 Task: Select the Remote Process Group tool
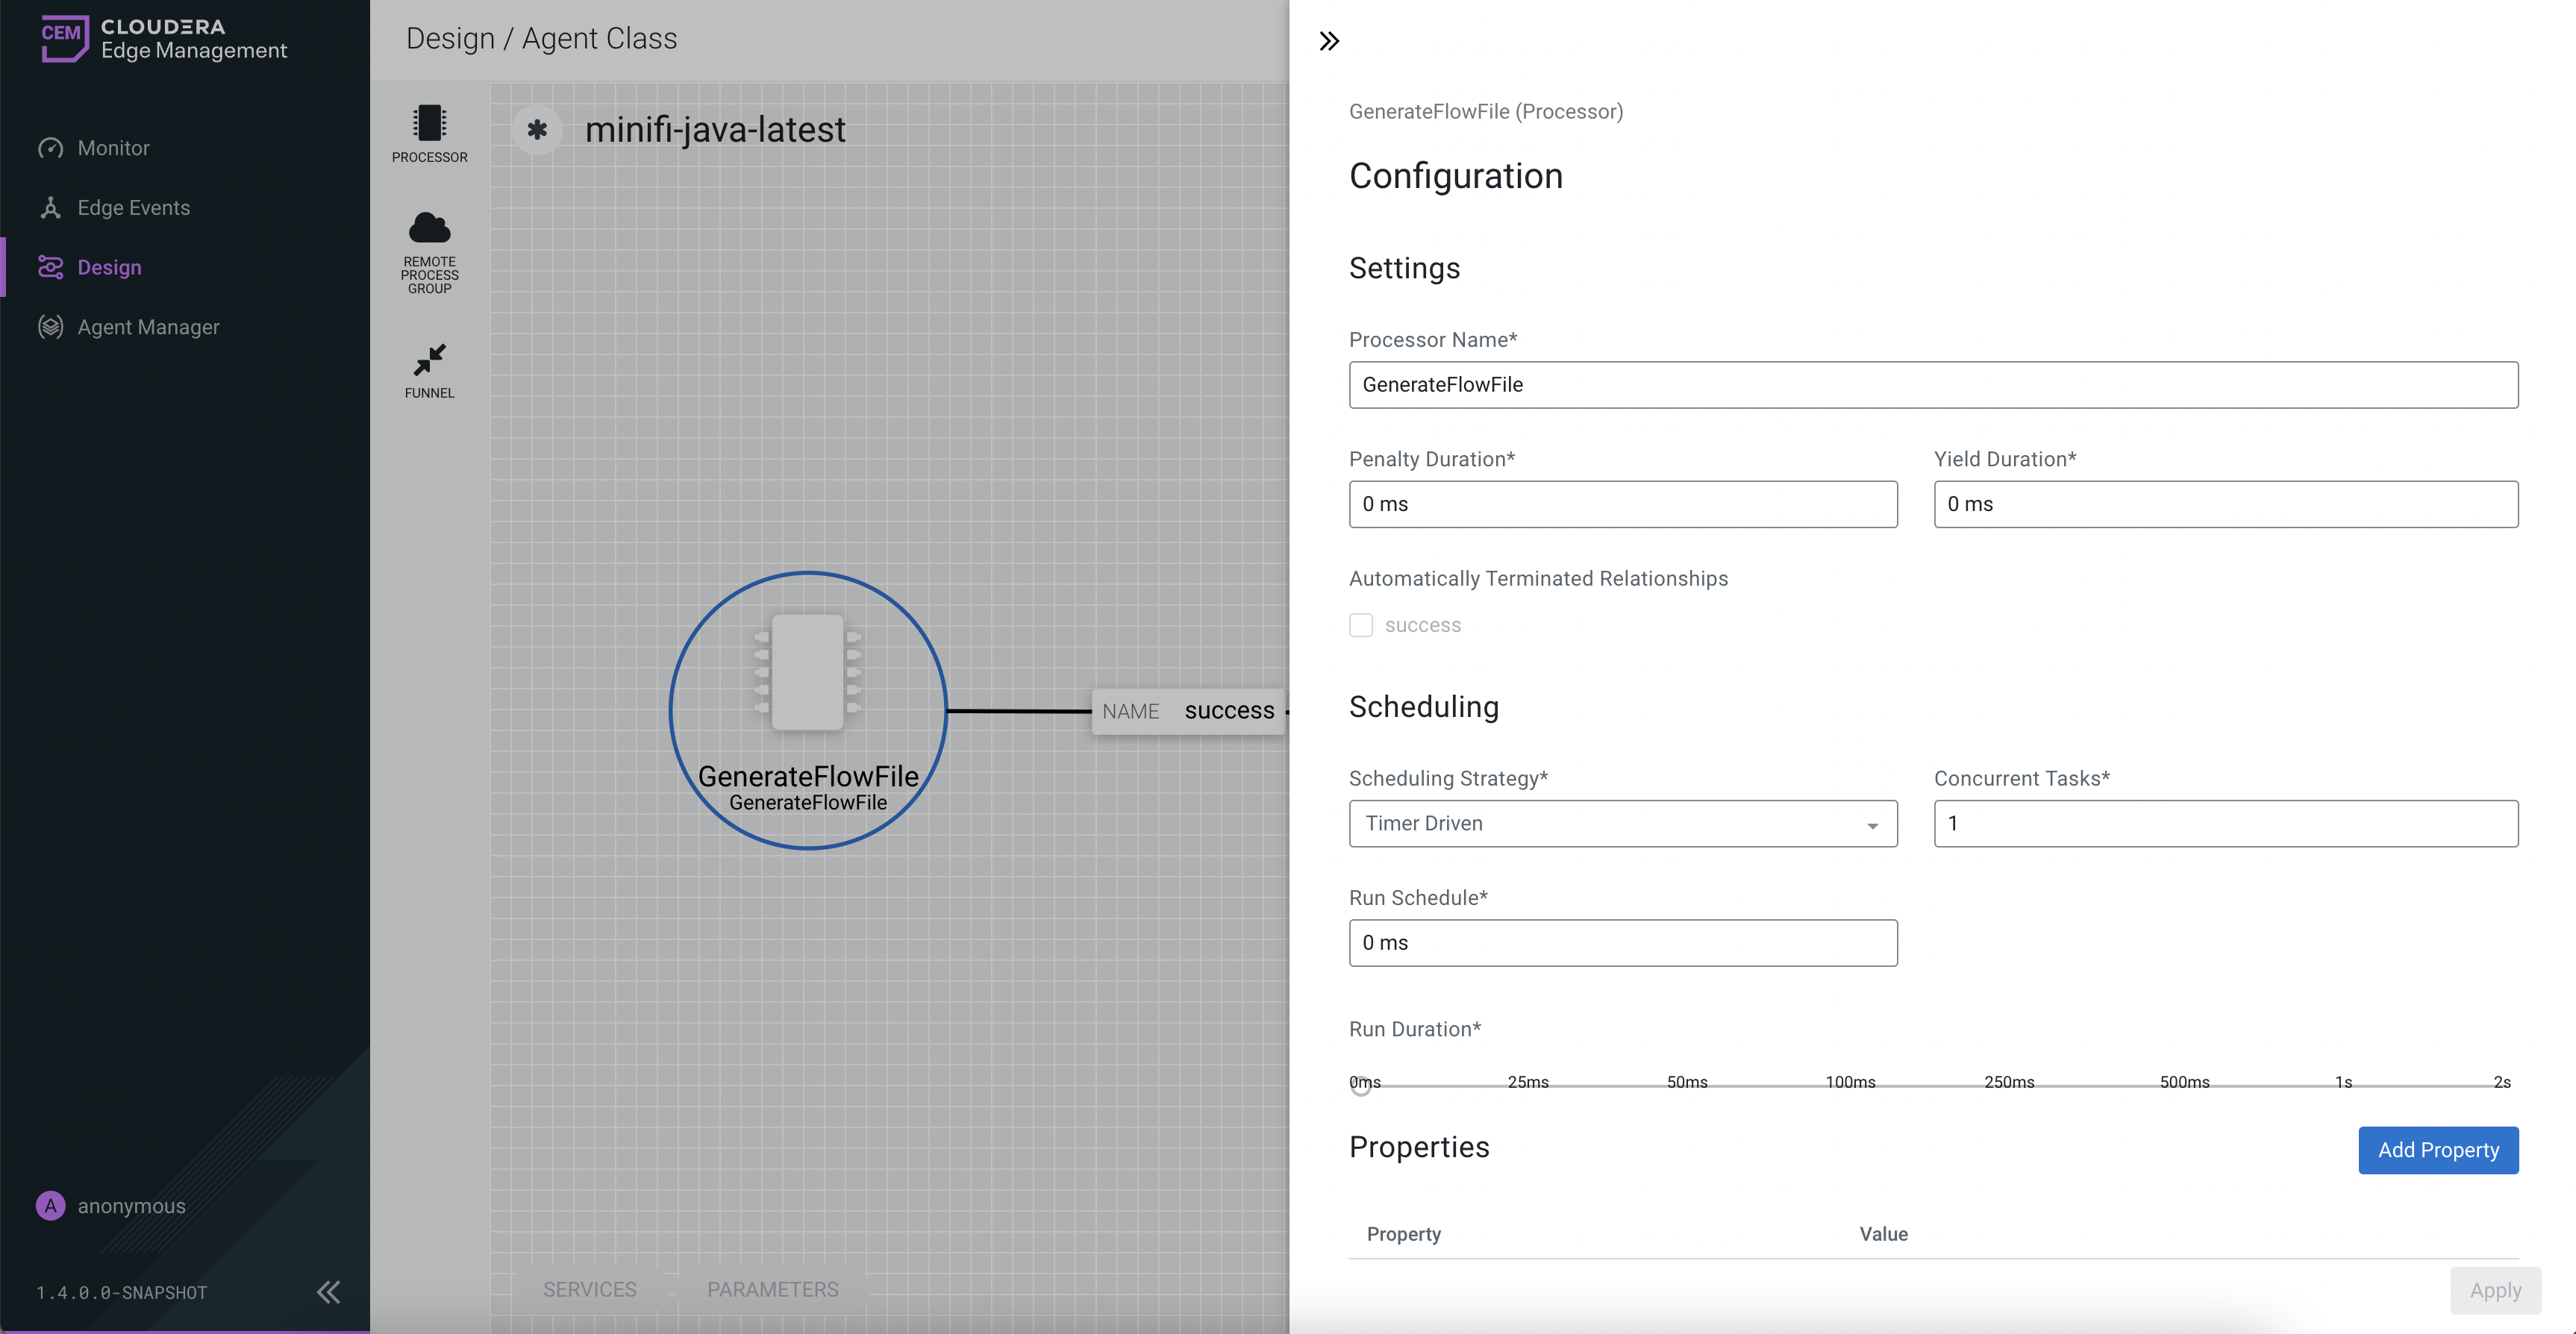click(429, 250)
